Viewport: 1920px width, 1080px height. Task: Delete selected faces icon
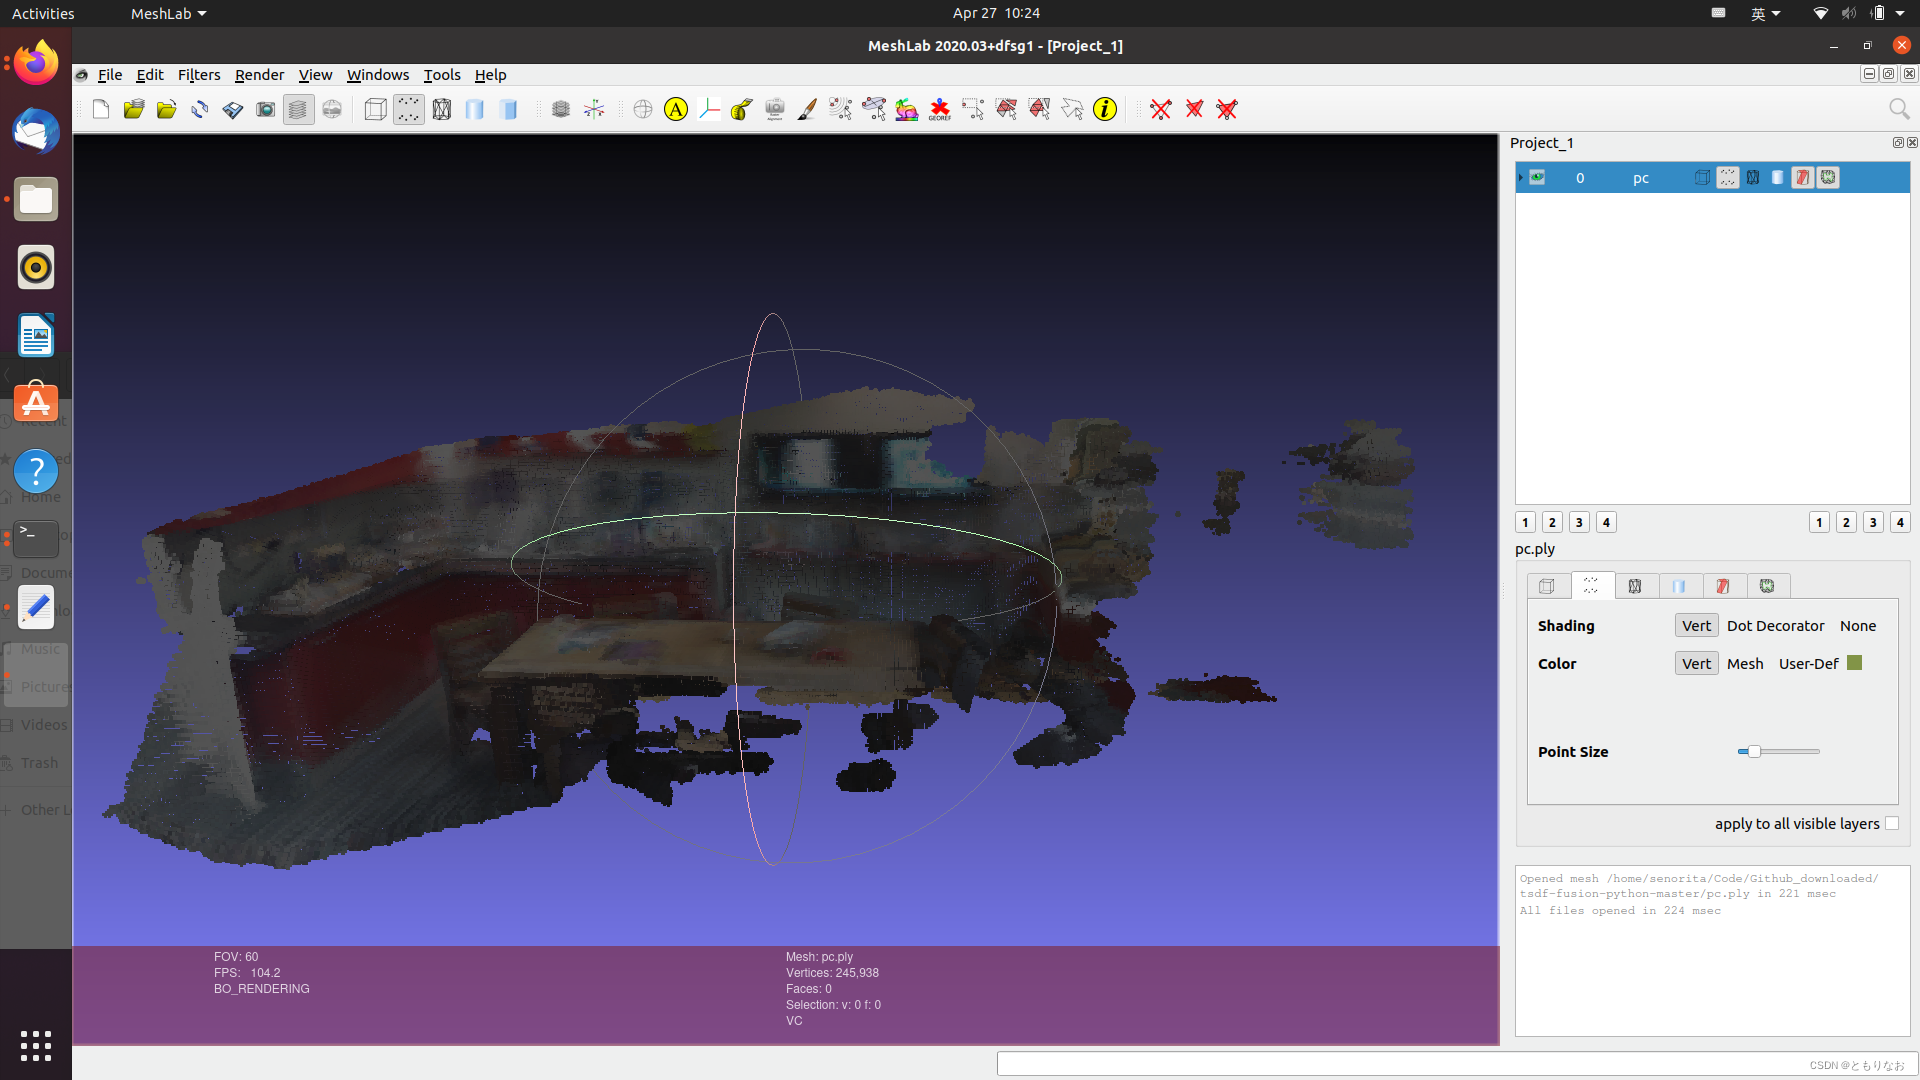point(1194,109)
